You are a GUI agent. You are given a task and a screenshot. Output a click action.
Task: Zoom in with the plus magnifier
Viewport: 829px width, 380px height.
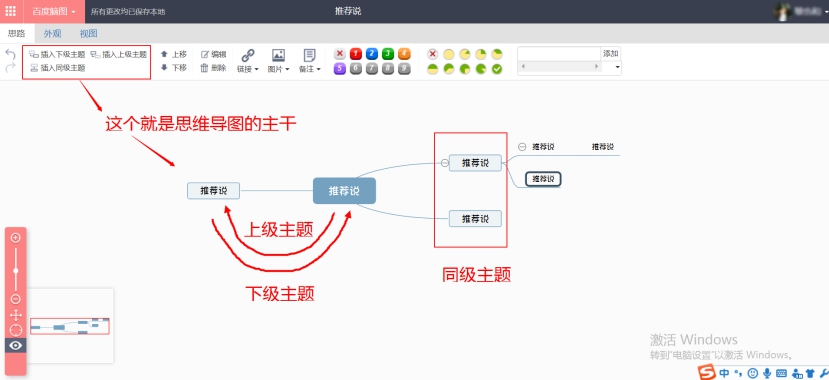(x=15, y=238)
